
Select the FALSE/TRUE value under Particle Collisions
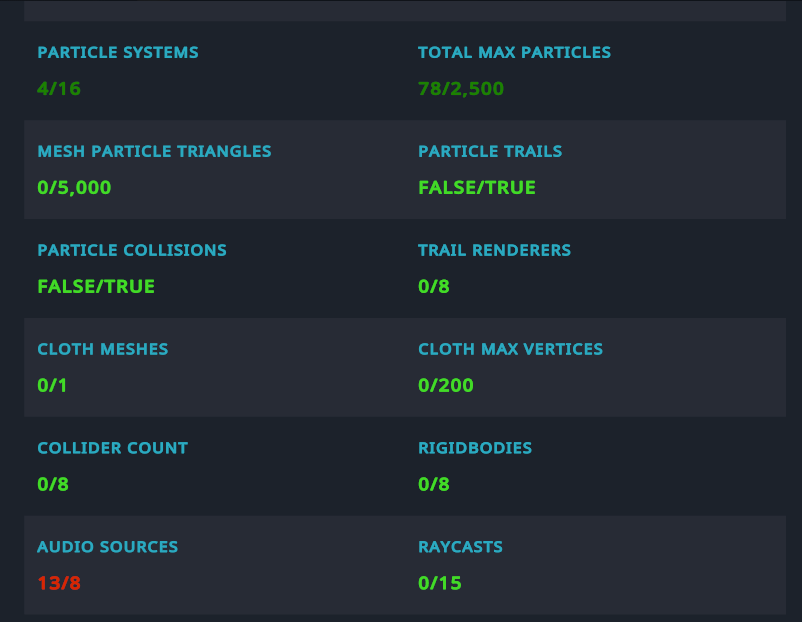(x=96, y=287)
